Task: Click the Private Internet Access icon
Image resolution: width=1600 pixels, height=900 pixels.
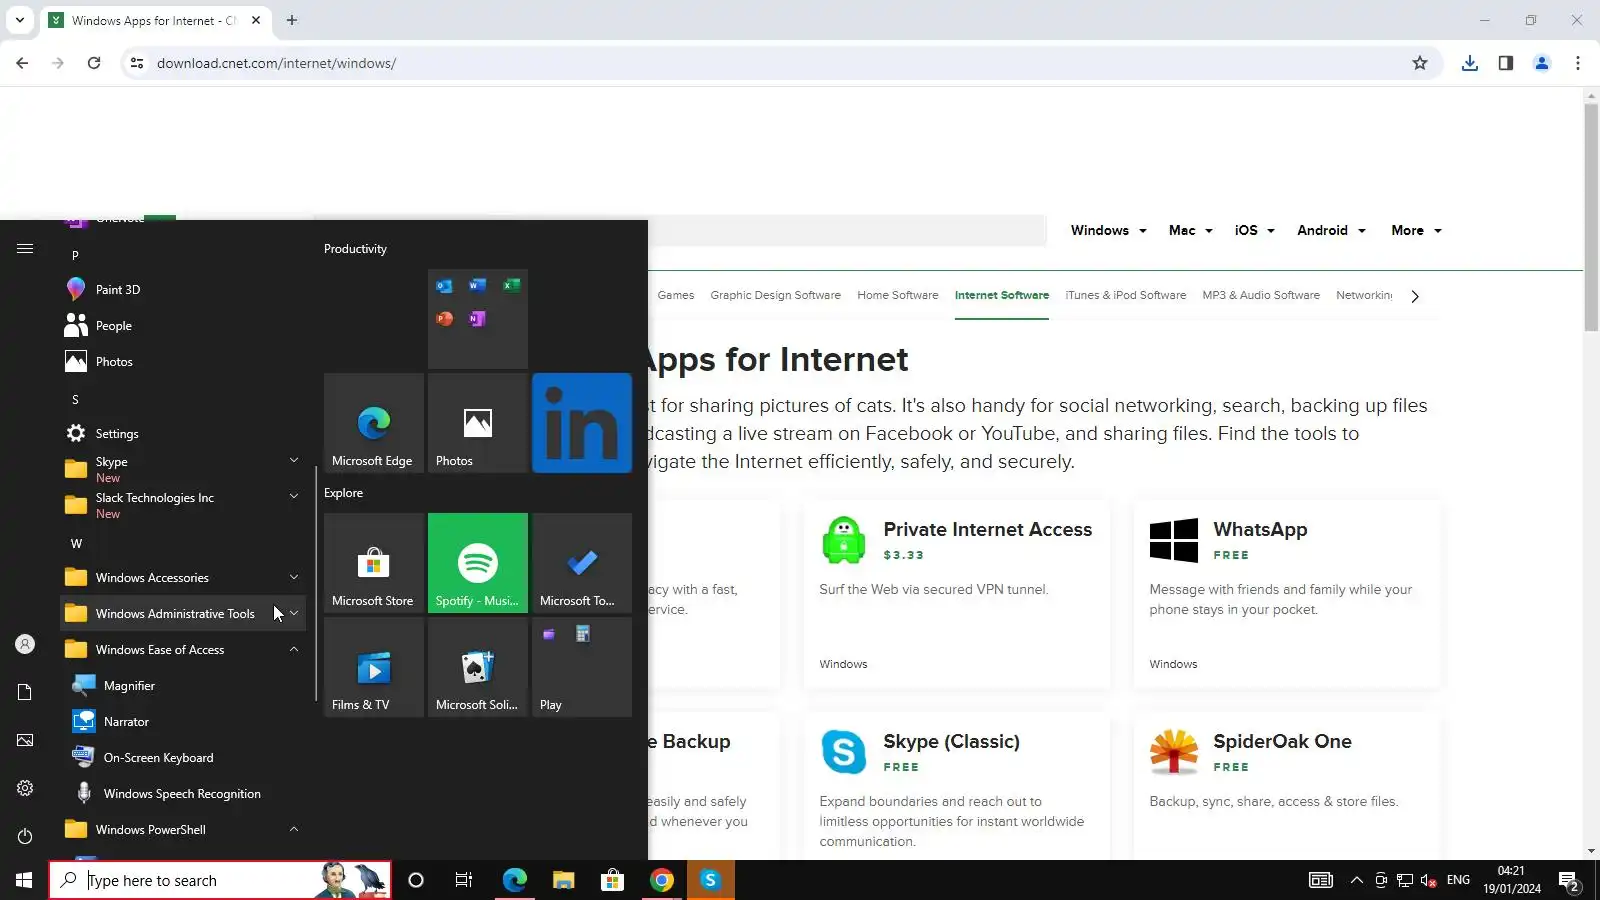Action: 844,540
